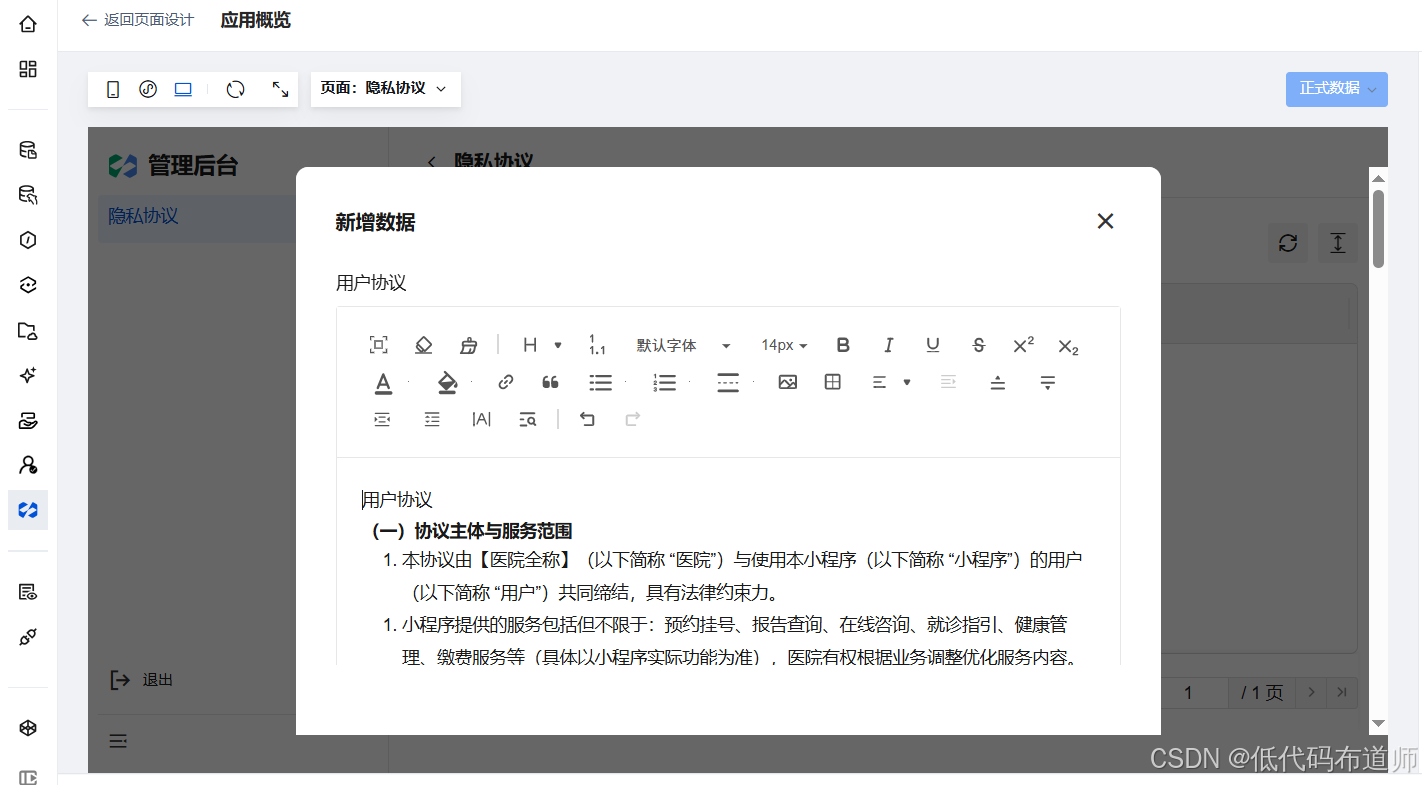
Task: Apply italic formatting
Action: [x=888, y=345]
